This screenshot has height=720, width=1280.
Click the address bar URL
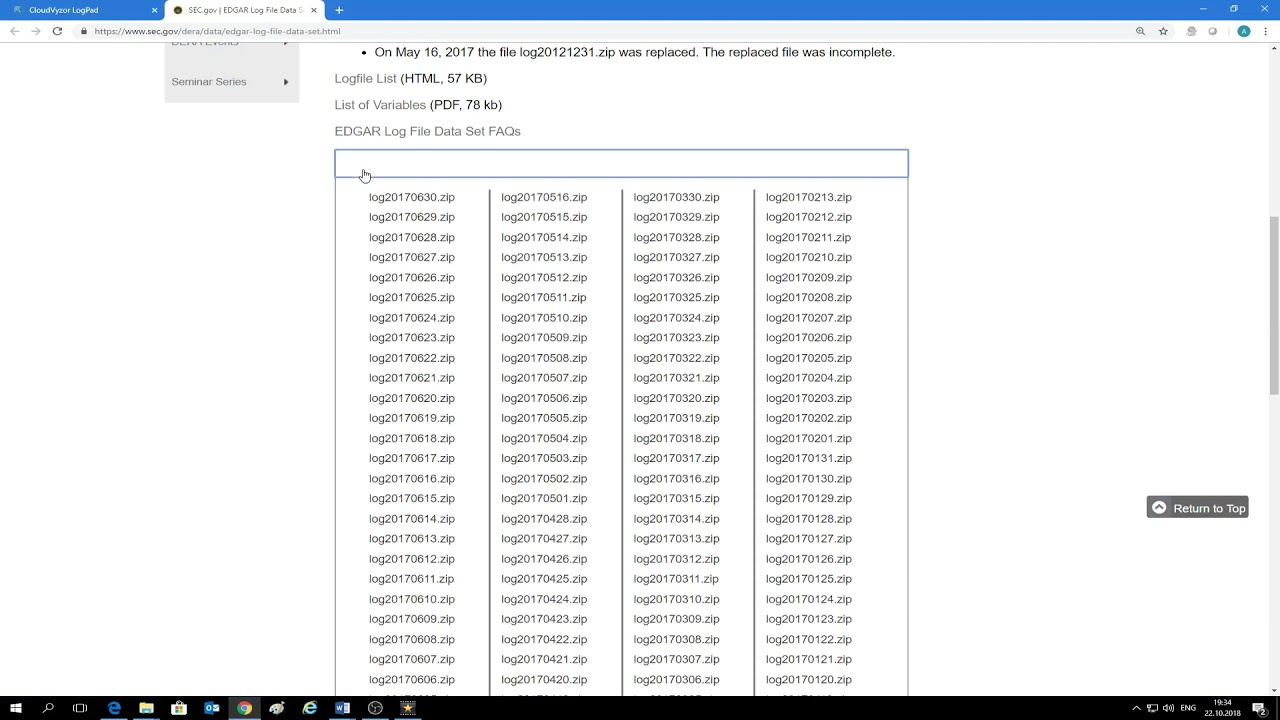point(217,31)
